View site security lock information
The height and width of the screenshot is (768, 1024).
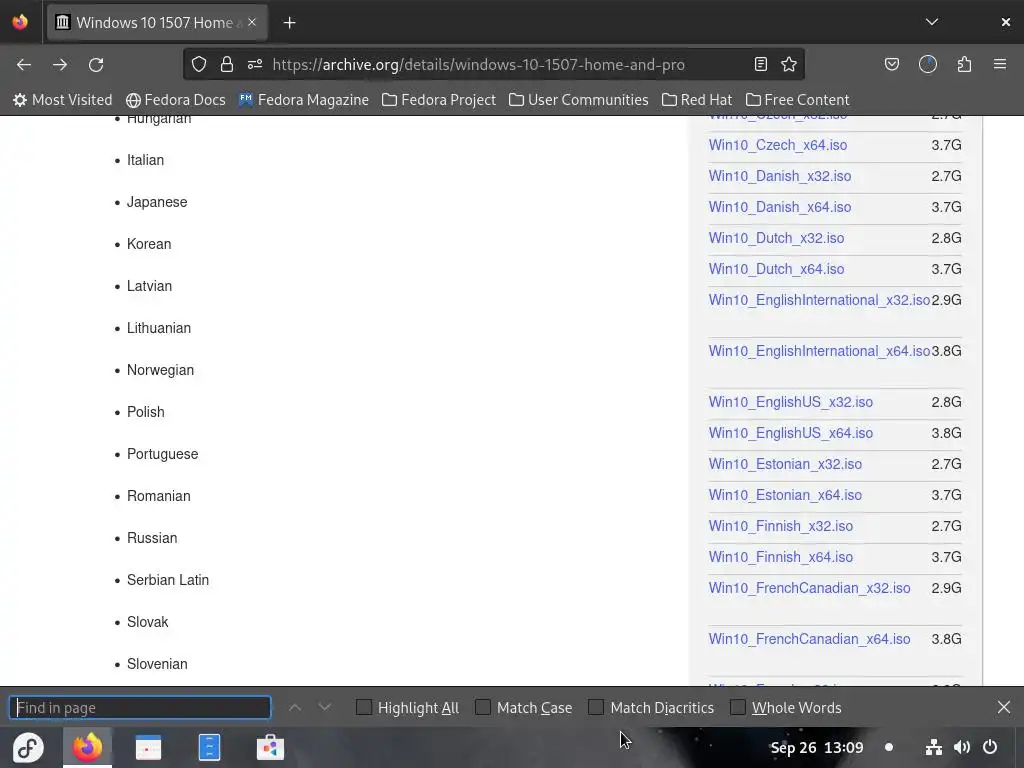227,64
